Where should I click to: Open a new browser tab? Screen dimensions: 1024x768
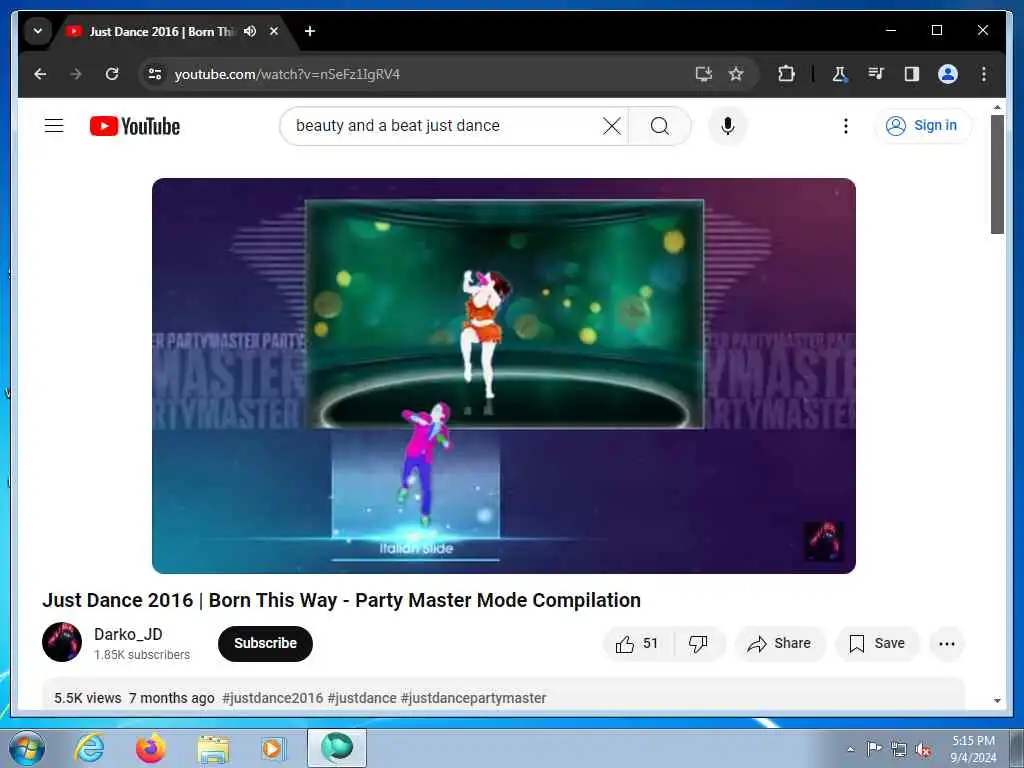pyautogui.click(x=310, y=31)
